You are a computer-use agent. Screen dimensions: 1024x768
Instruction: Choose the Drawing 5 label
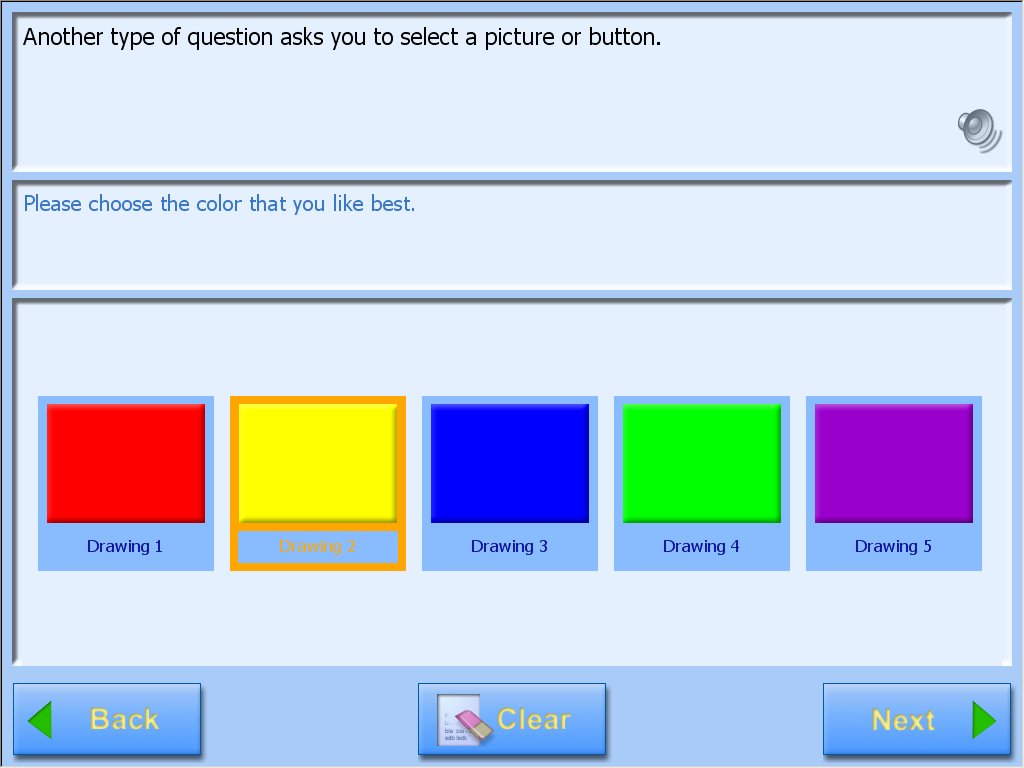(x=893, y=546)
